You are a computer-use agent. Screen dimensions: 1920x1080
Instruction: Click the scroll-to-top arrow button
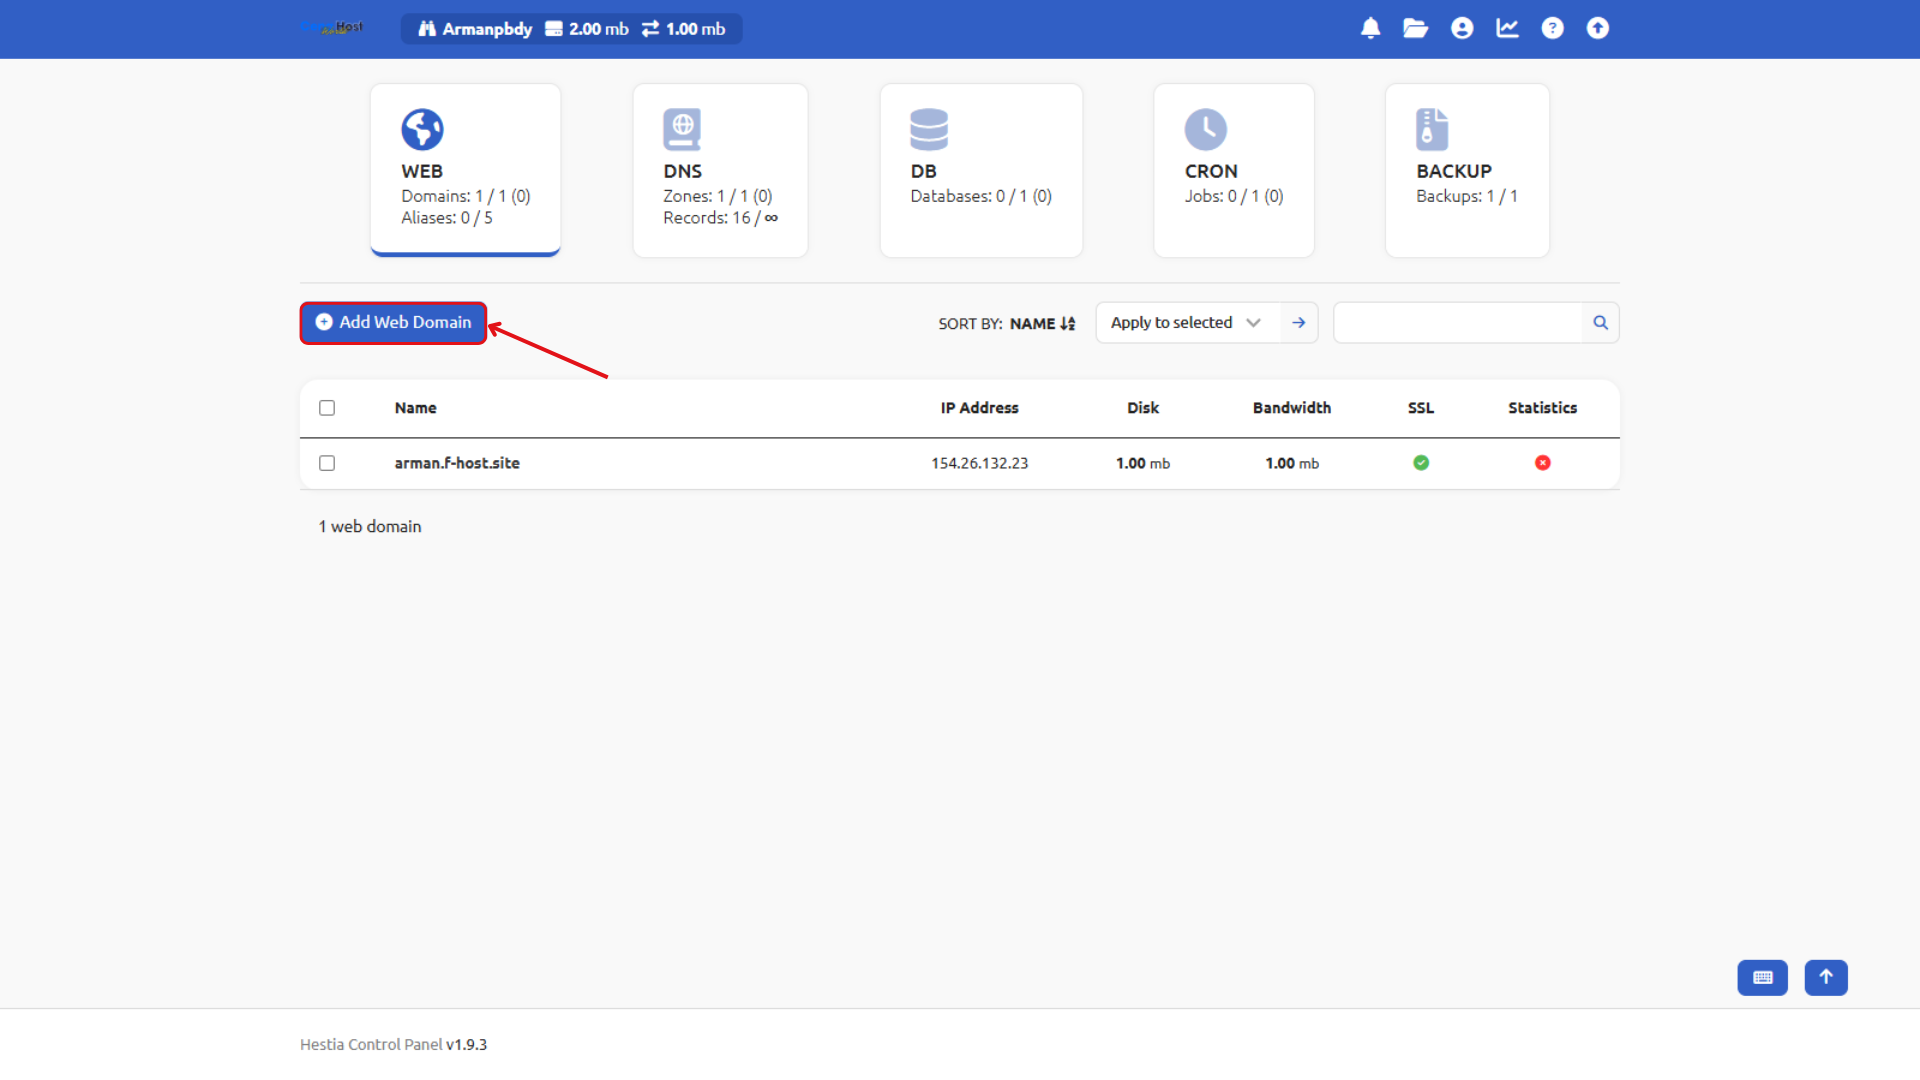(x=1826, y=977)
